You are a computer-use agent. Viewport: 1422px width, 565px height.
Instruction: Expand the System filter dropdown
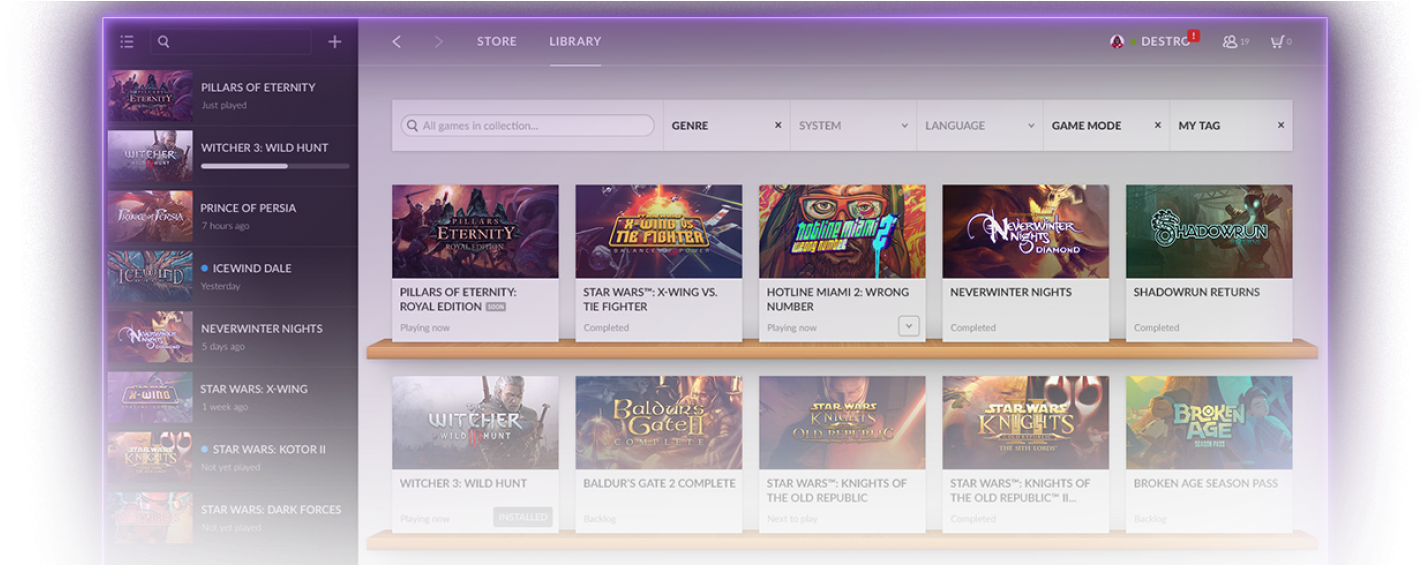tap(904, 126)
